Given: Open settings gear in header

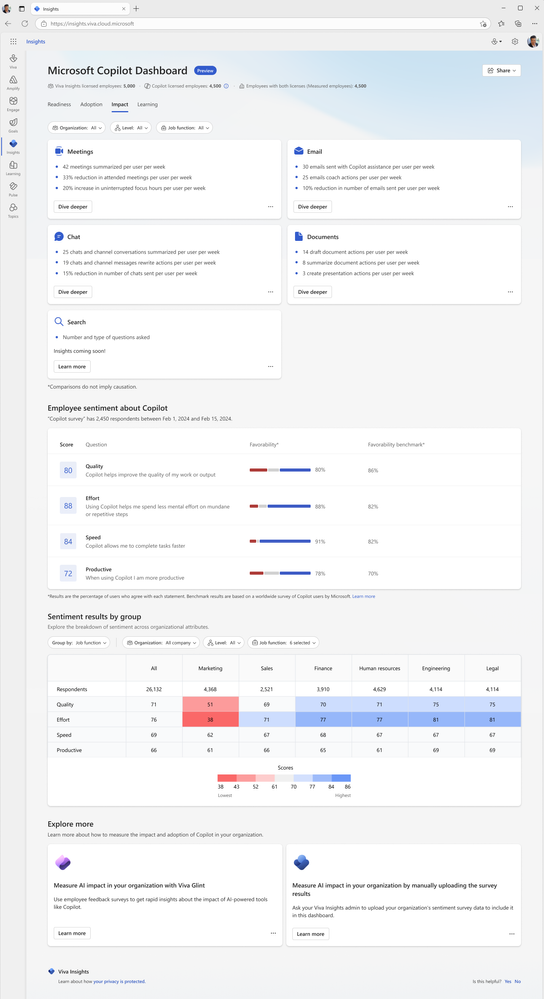Looking at the screenshot, I should point(515,41).
